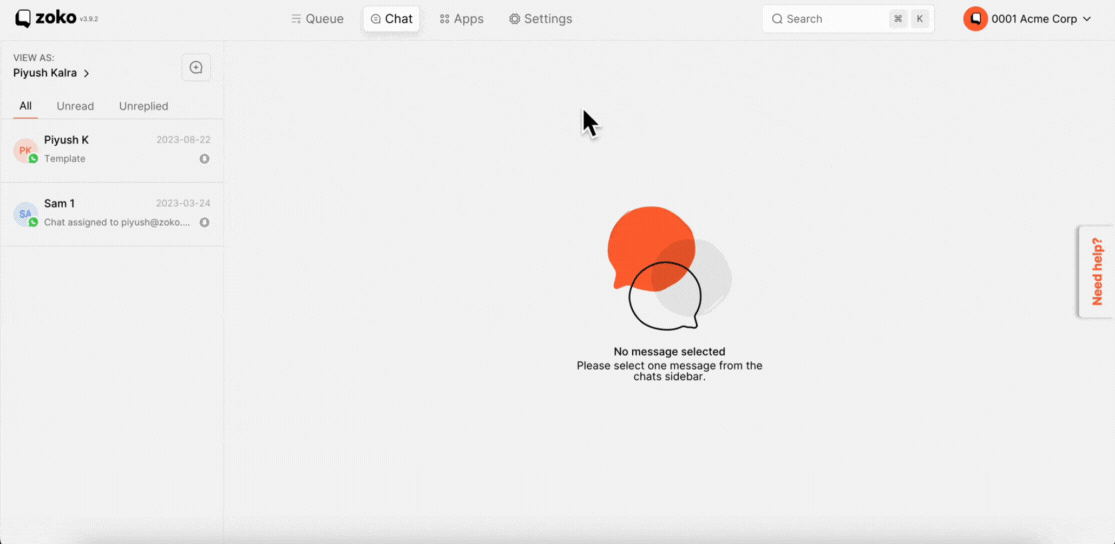Go to the Settings tab

[540, 19]
